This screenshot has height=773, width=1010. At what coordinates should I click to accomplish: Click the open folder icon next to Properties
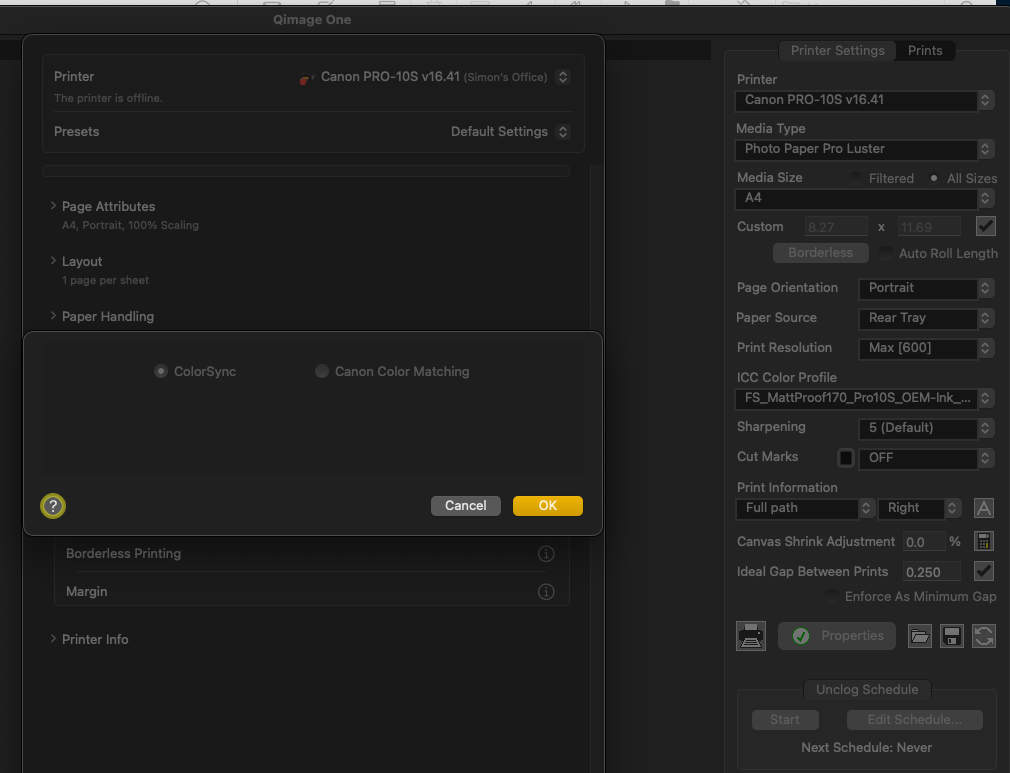(x=920, y=636)
